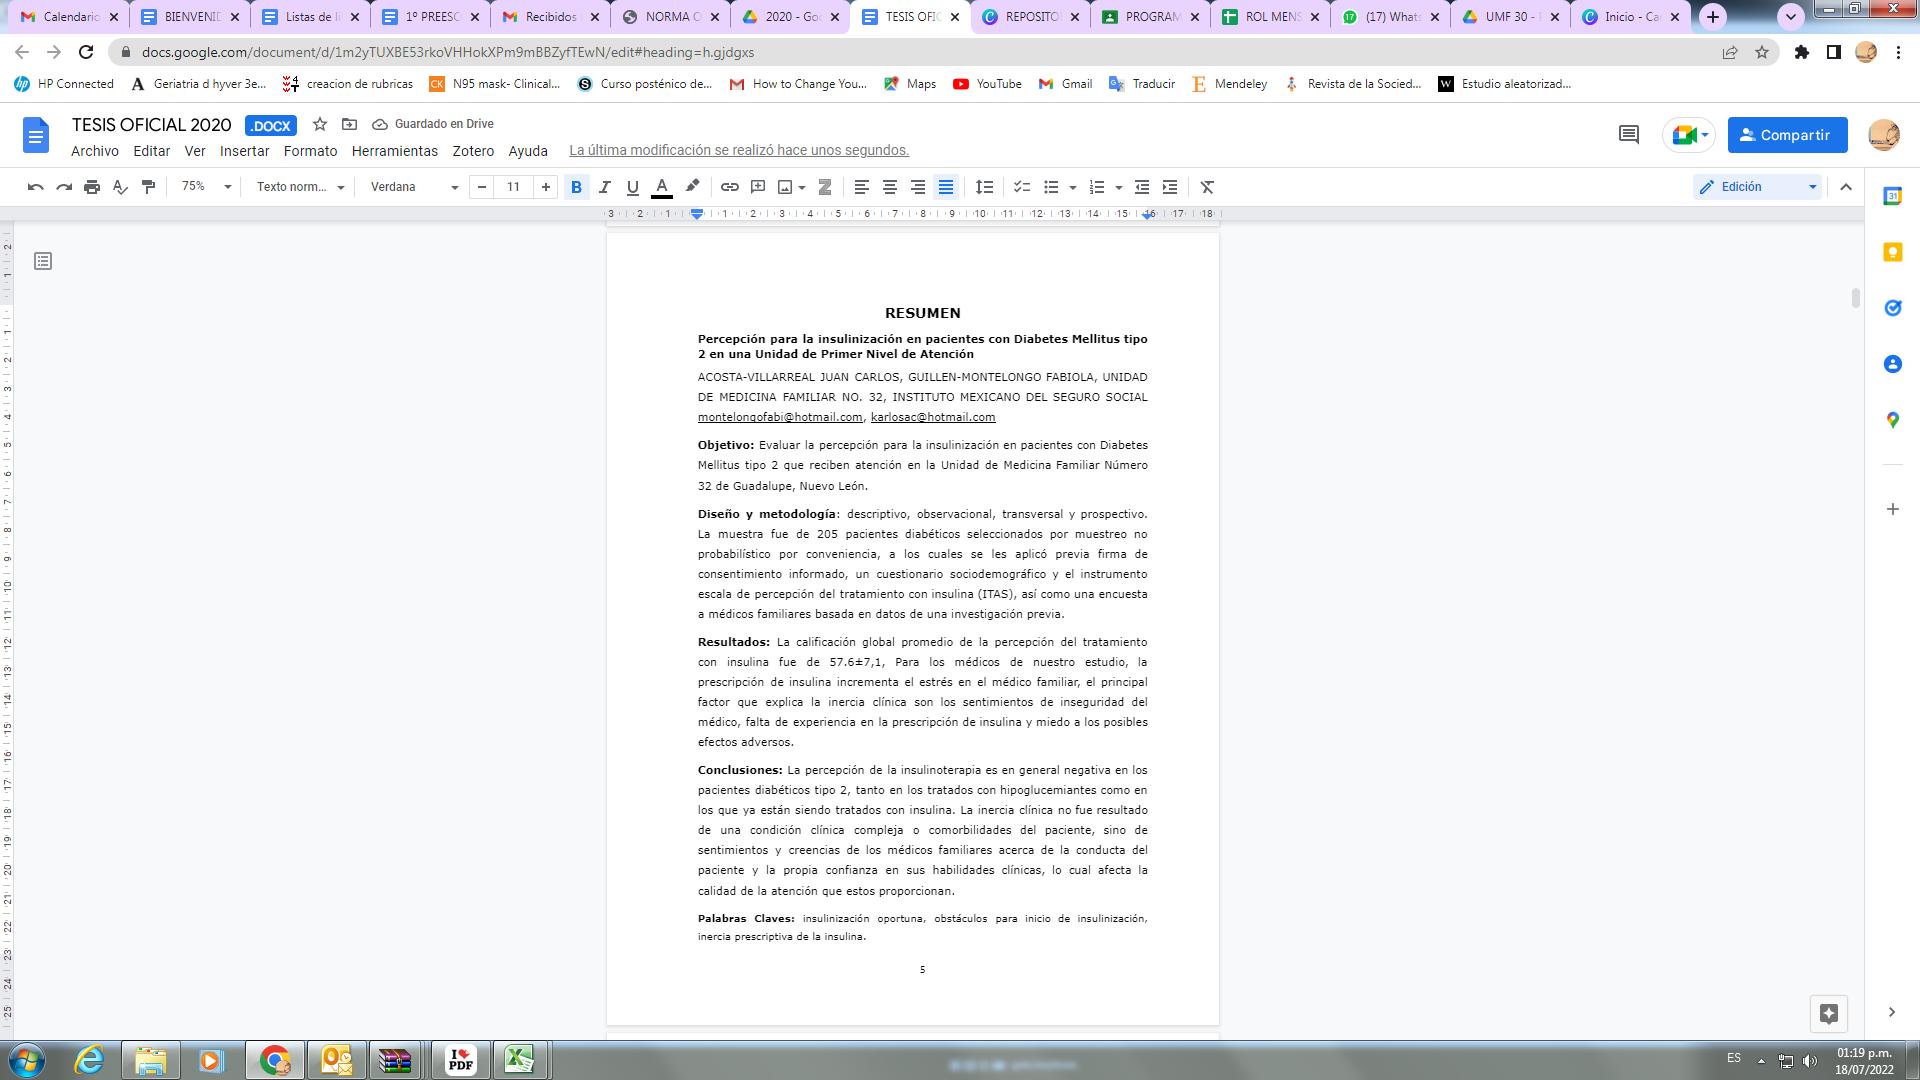Decrease the font size

(482, 187)
